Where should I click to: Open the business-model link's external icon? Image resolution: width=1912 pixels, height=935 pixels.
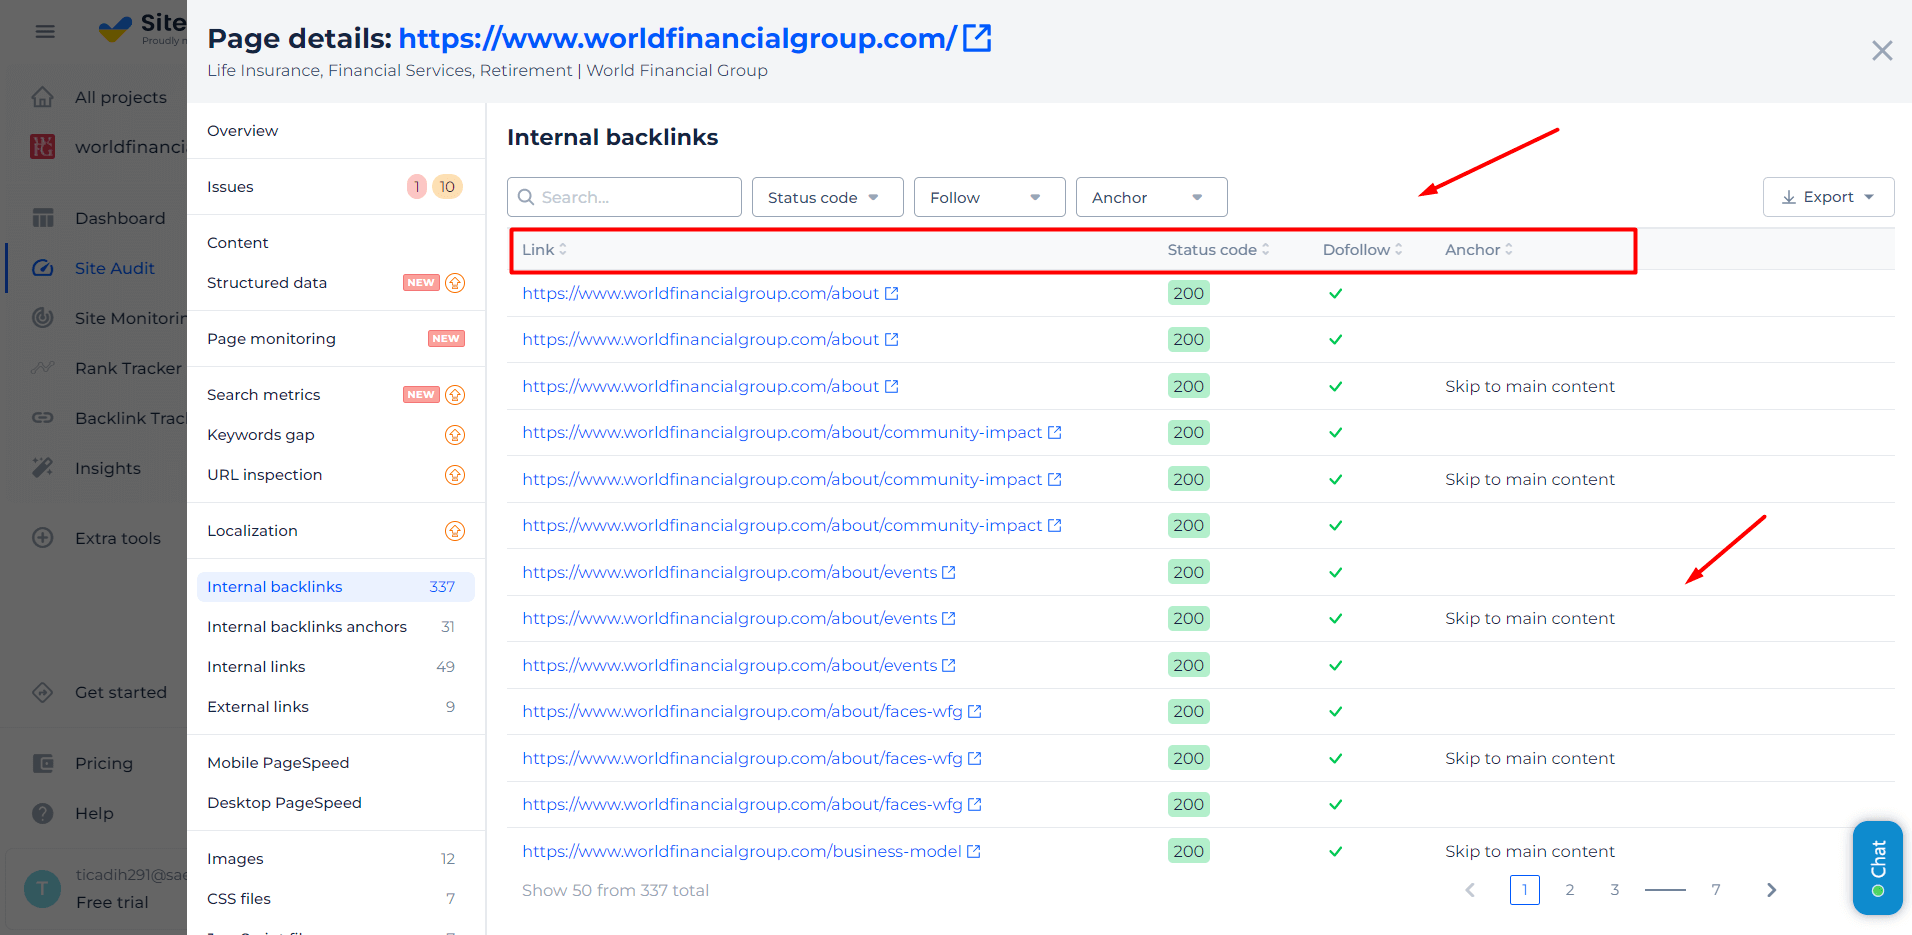974,851
